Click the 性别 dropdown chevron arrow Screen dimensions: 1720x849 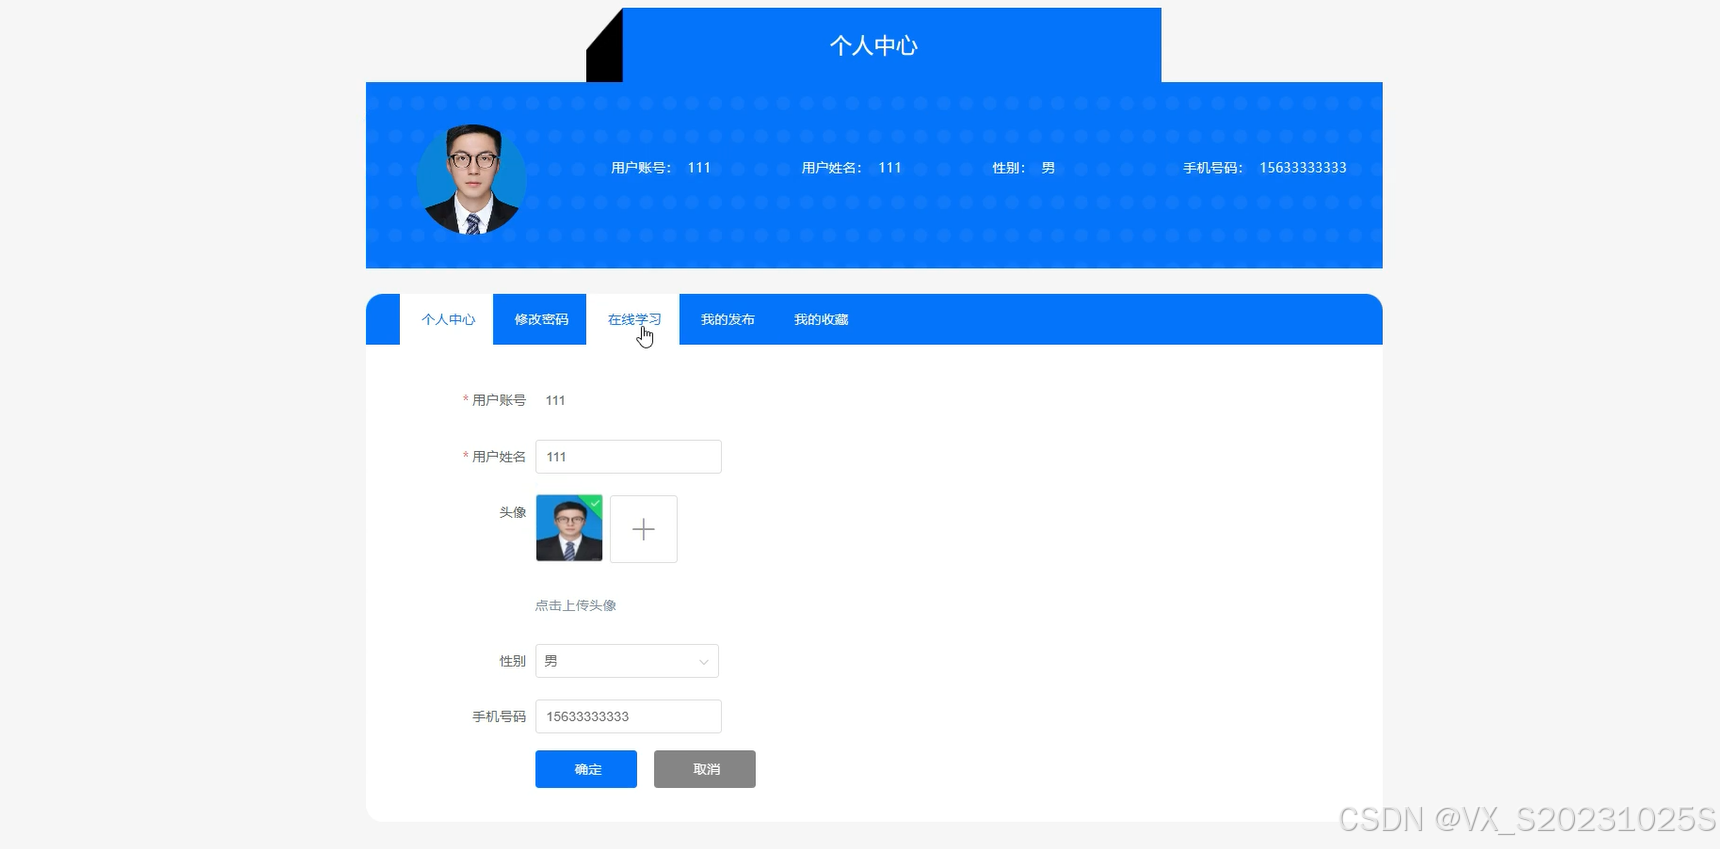point(703,662)
